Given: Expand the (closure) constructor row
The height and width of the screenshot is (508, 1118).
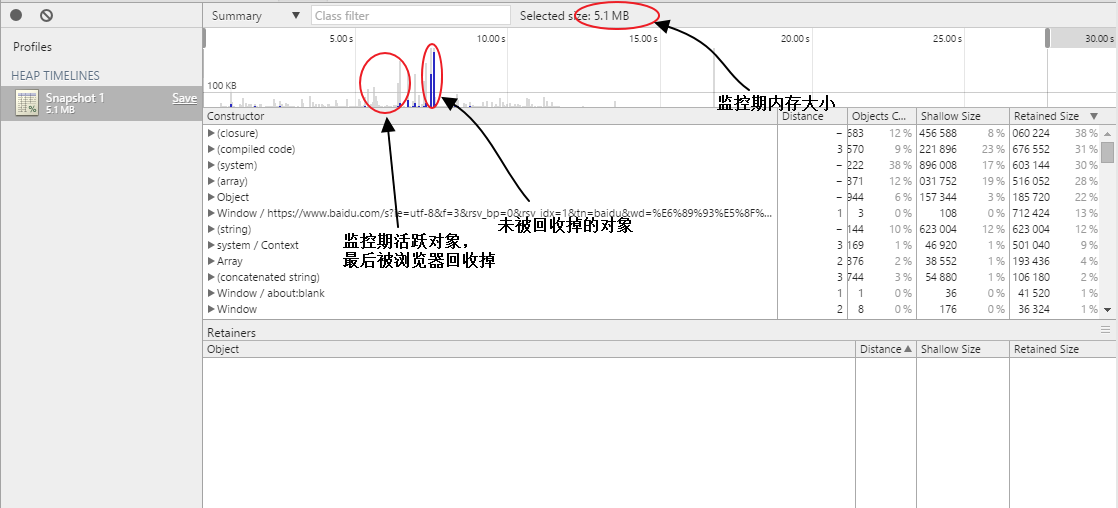Looking at the screenshot, I should (x=211, y=133).
